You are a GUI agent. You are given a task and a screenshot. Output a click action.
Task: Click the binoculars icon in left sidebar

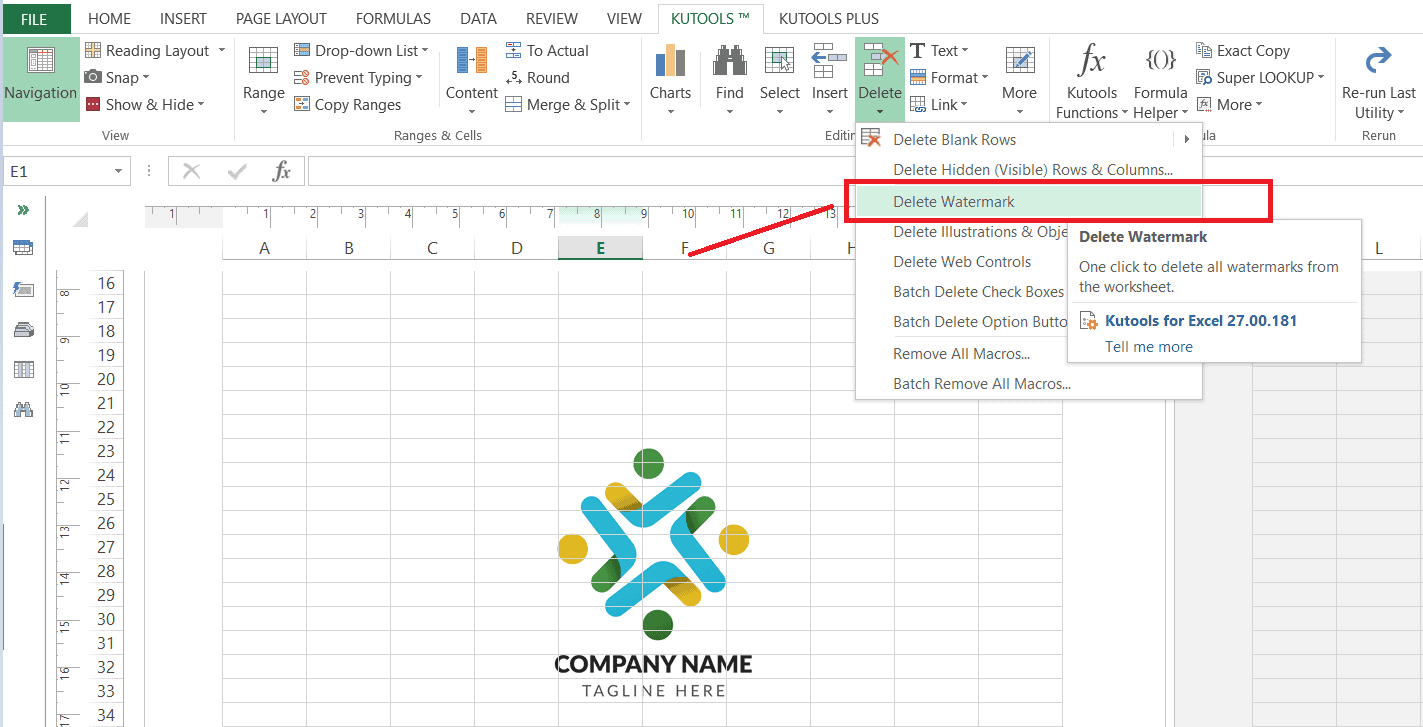23,409
